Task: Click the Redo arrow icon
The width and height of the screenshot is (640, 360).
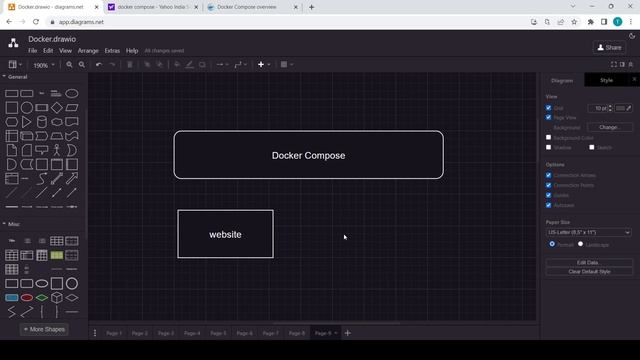Action: tap(112, 64)
